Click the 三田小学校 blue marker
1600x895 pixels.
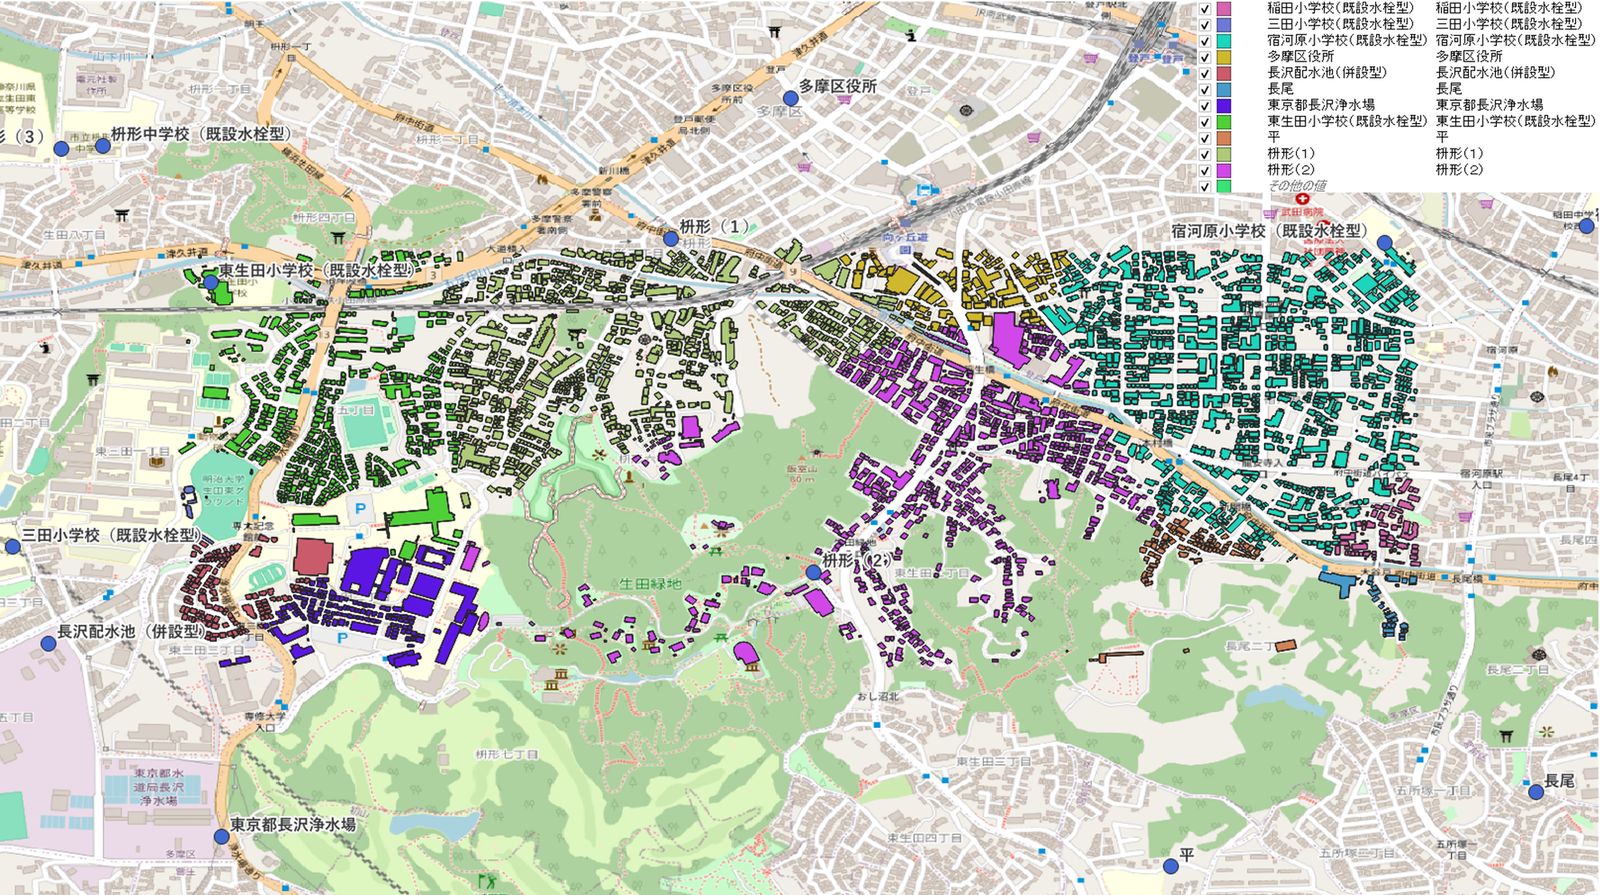(x=12, y=546)
